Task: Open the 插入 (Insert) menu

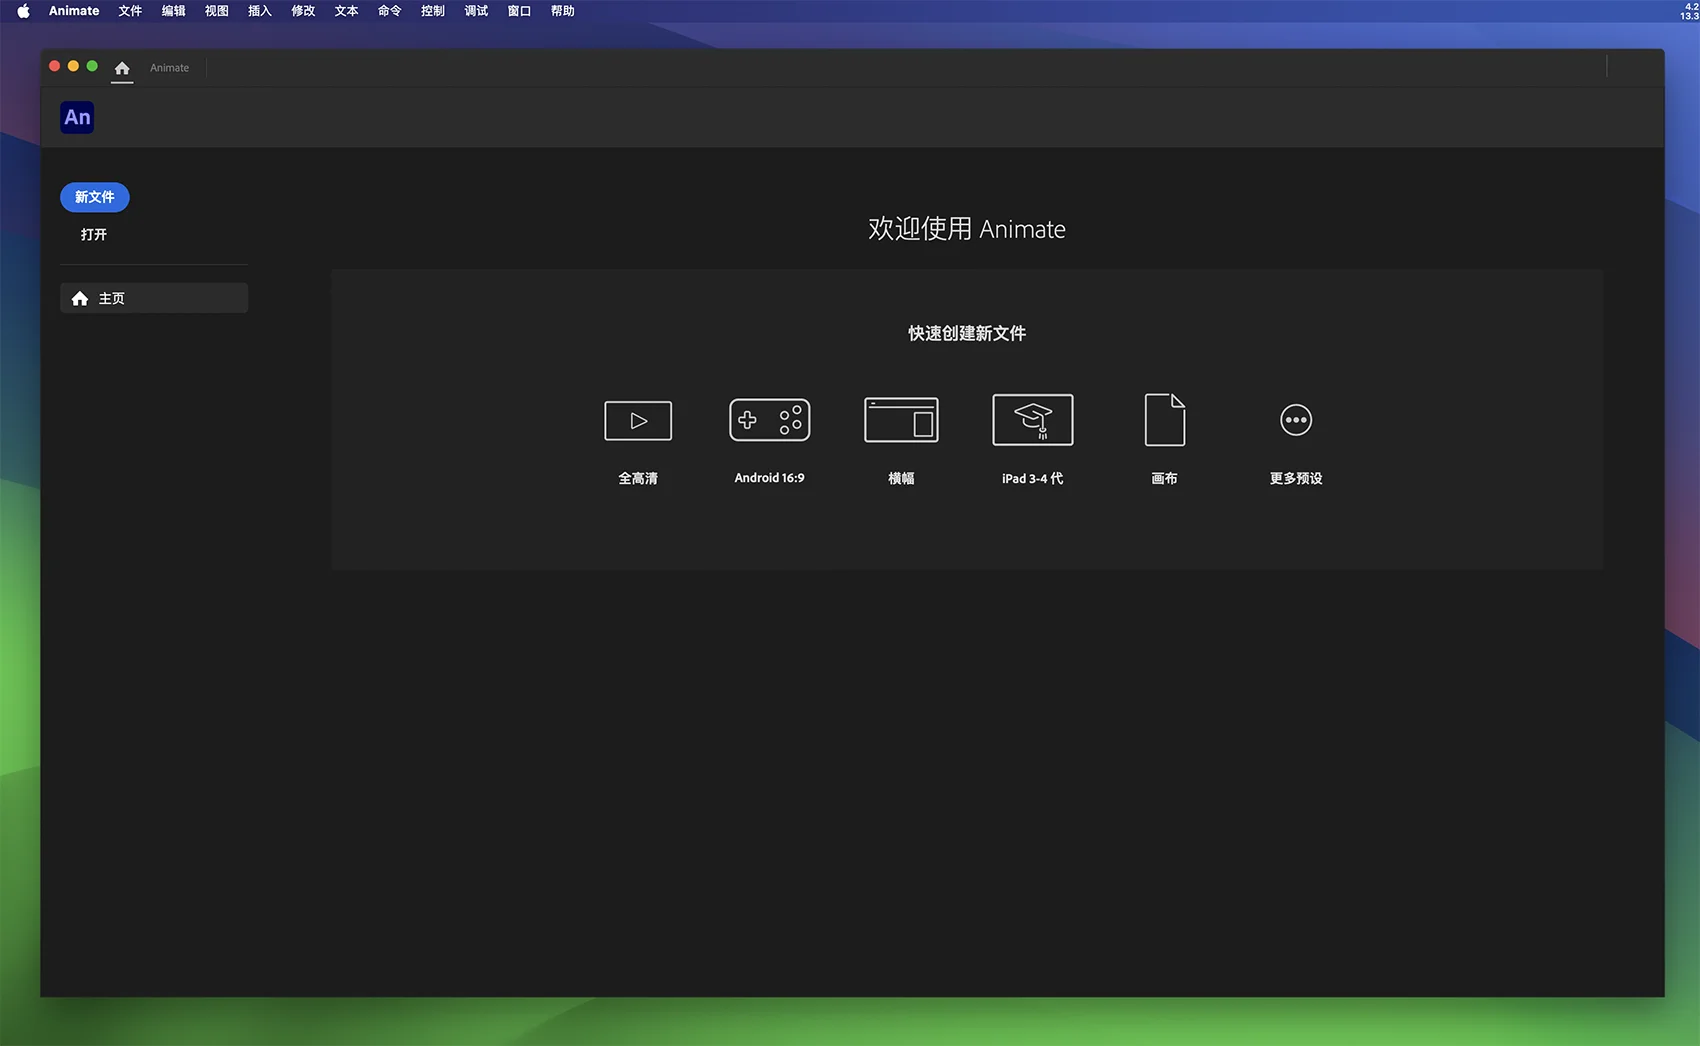Action: [260, 11]
